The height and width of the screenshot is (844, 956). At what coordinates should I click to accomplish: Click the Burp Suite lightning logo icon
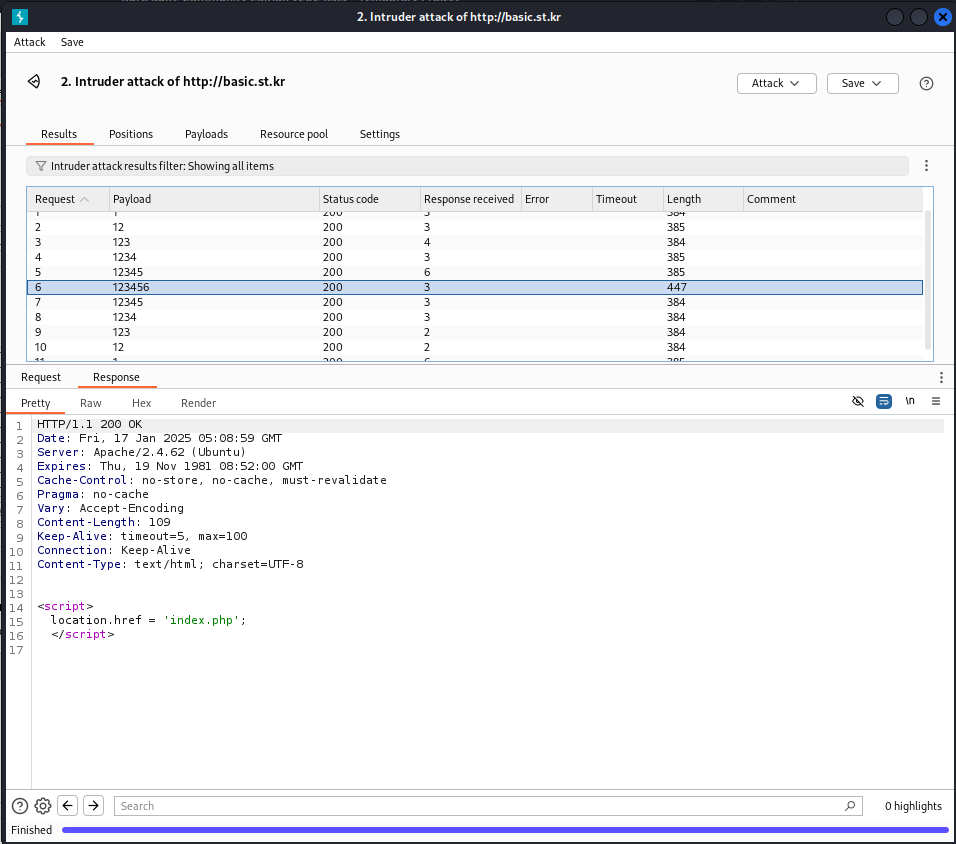20,17
